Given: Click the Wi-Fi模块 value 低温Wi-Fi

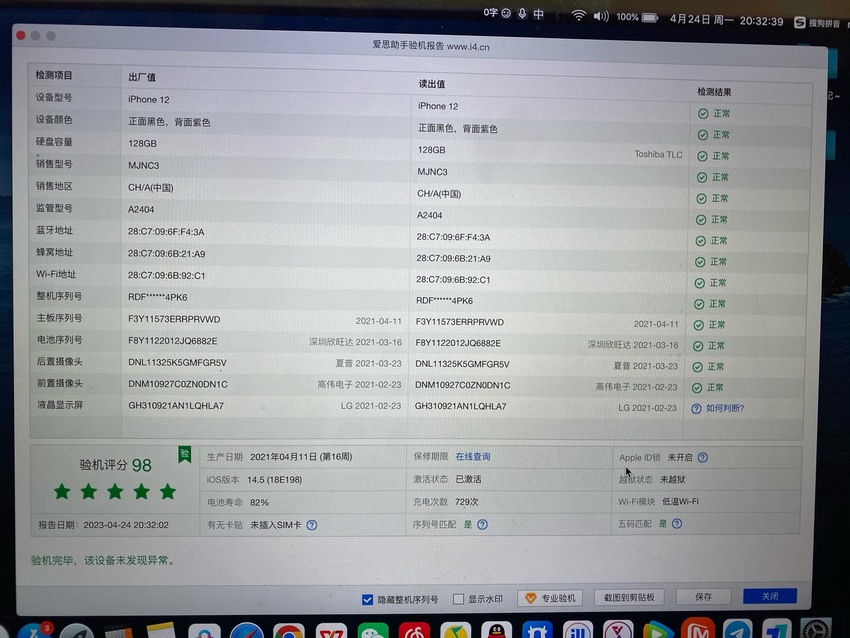Looking at the screenshot, I should click(x=680, y=501).
